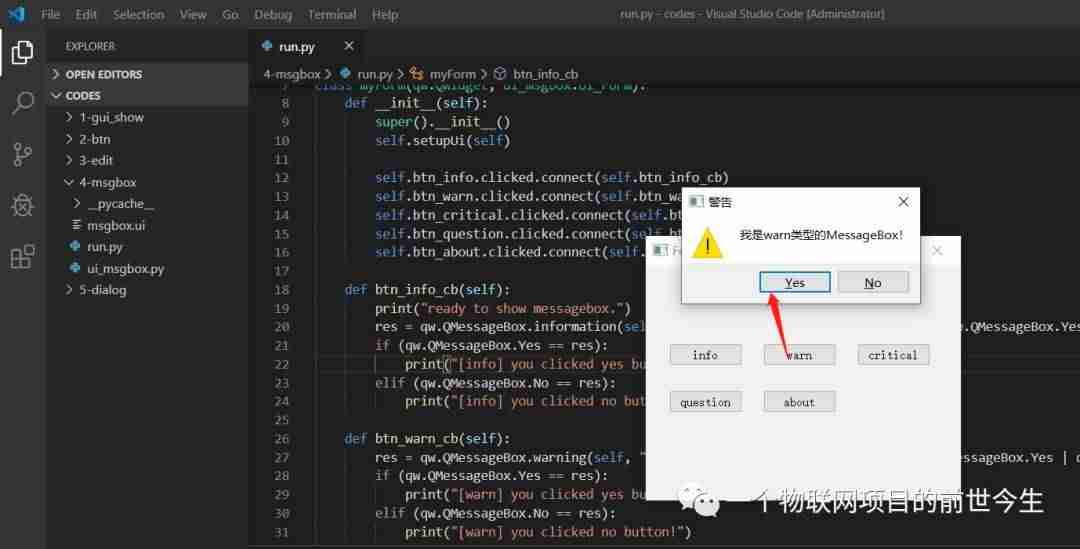
Task: Click the myForm class icon in breadcrumb
Action: pos(416,74)
